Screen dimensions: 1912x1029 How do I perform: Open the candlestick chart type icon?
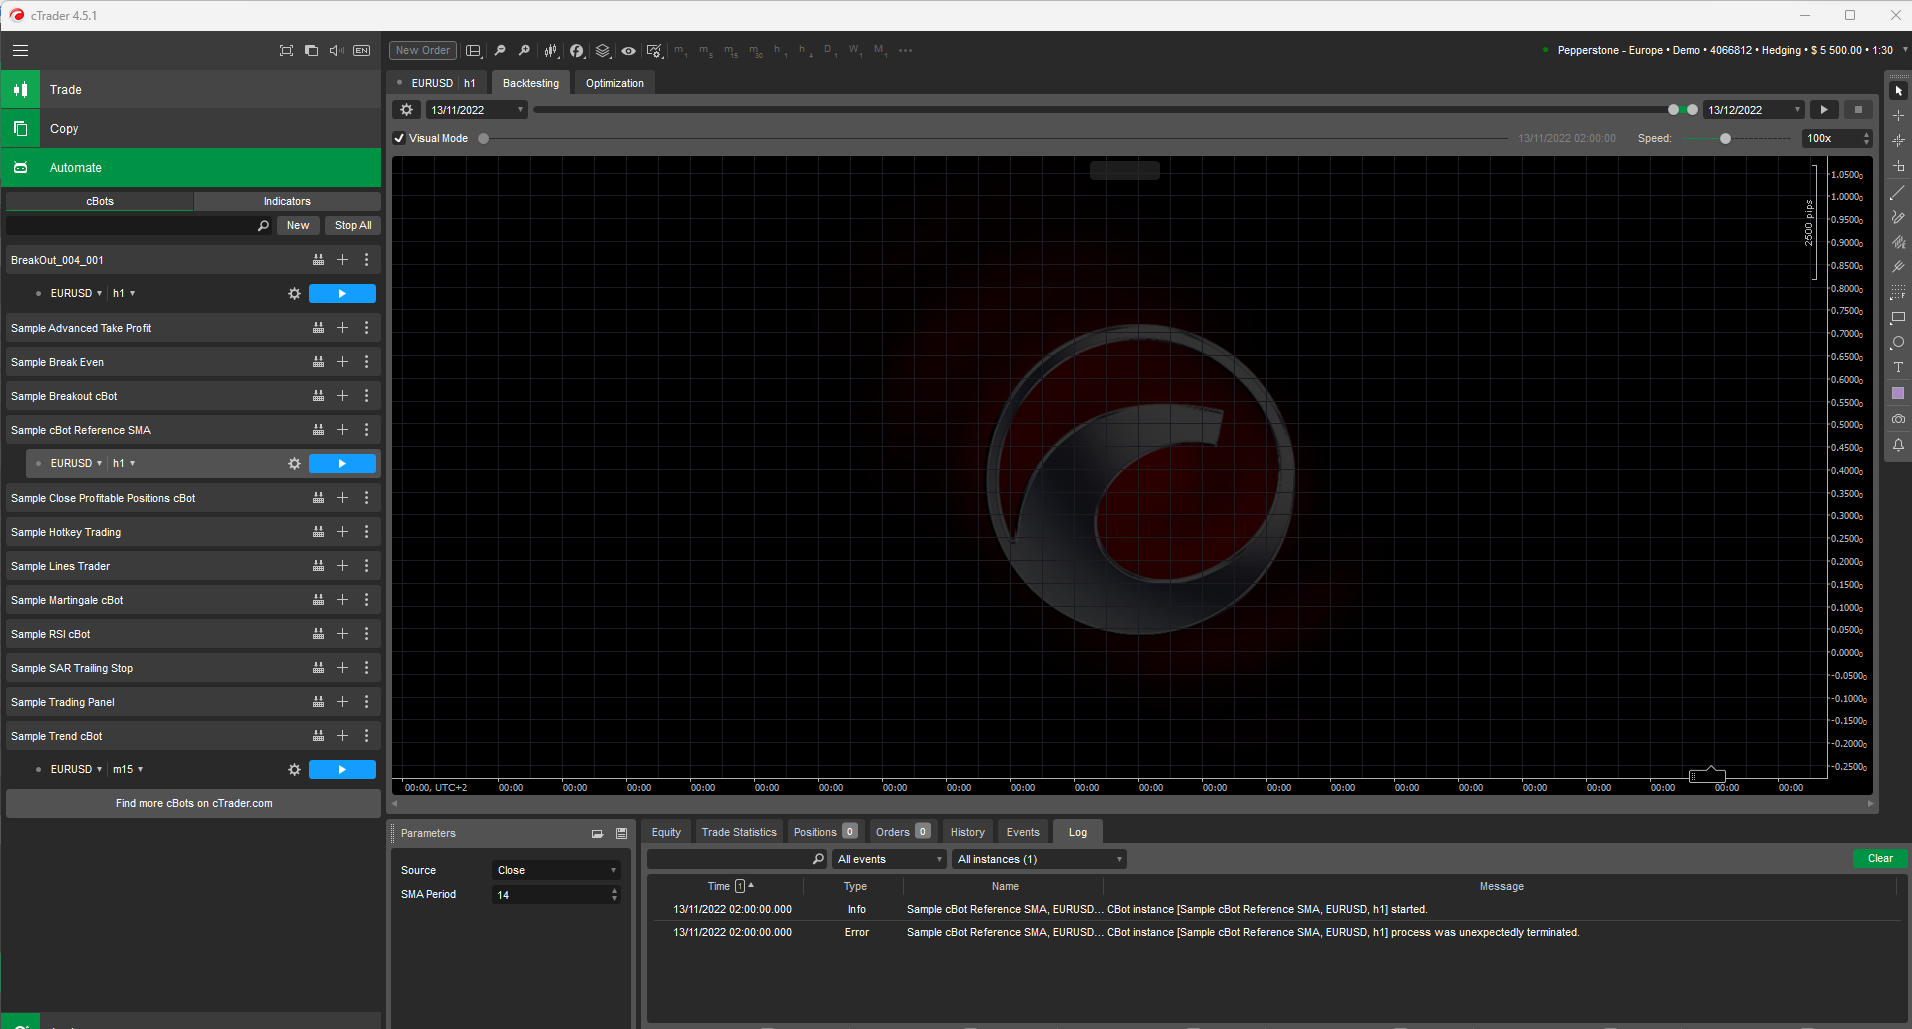click(x=551, y=50)
